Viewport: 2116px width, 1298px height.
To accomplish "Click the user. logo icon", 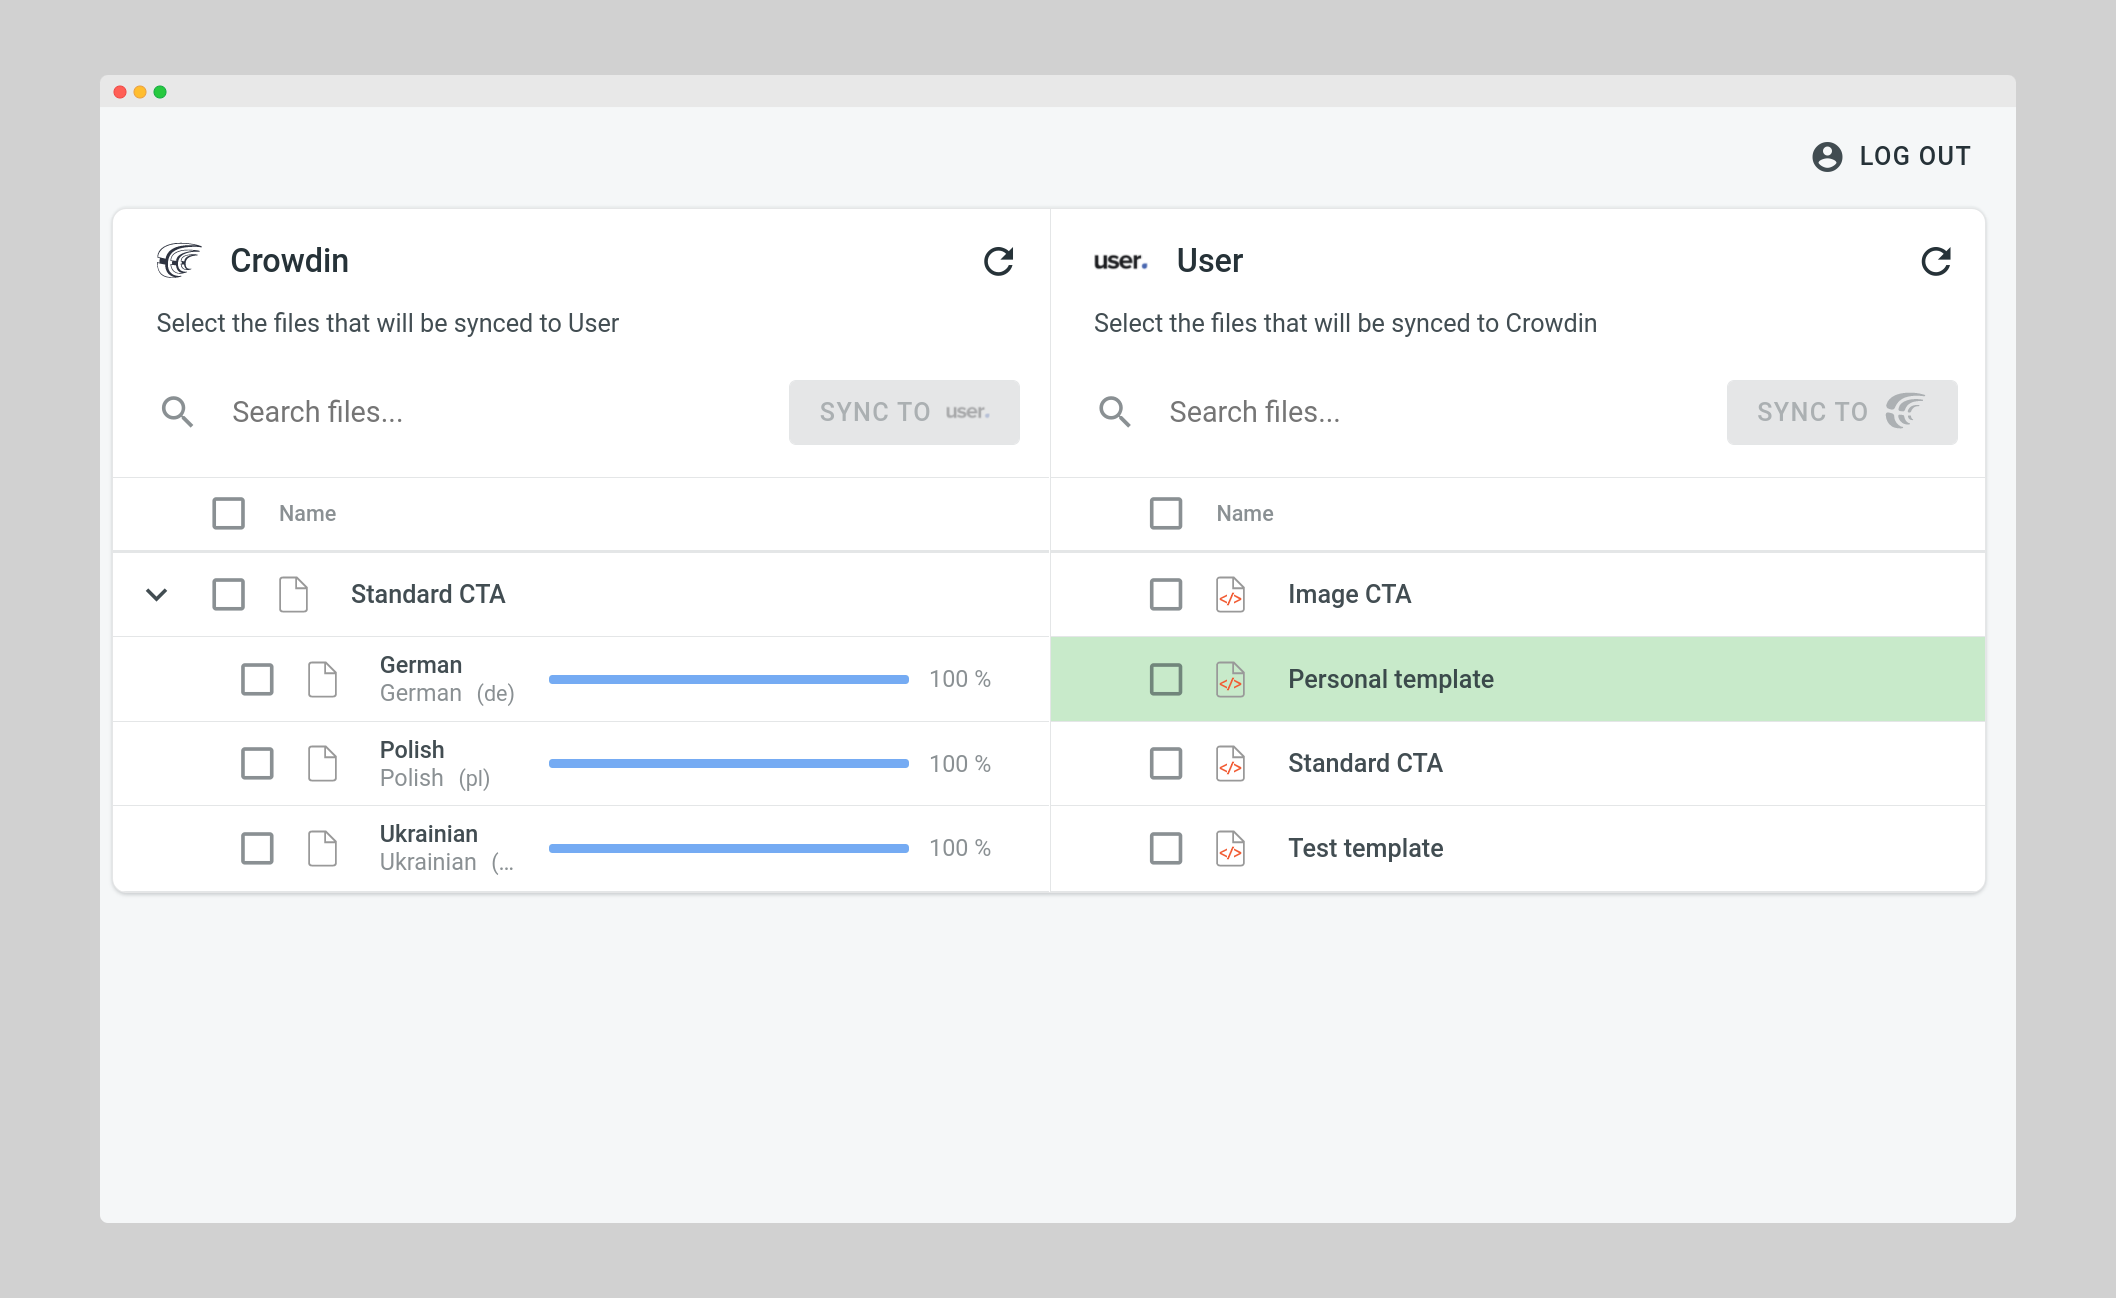I will tap(1120, 261).
